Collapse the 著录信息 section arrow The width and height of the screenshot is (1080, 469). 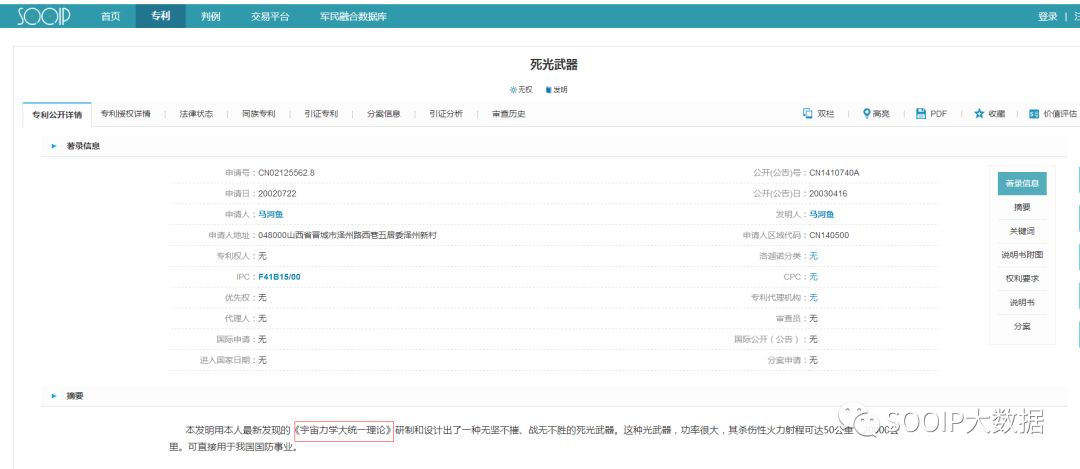(x=54, y=146)
